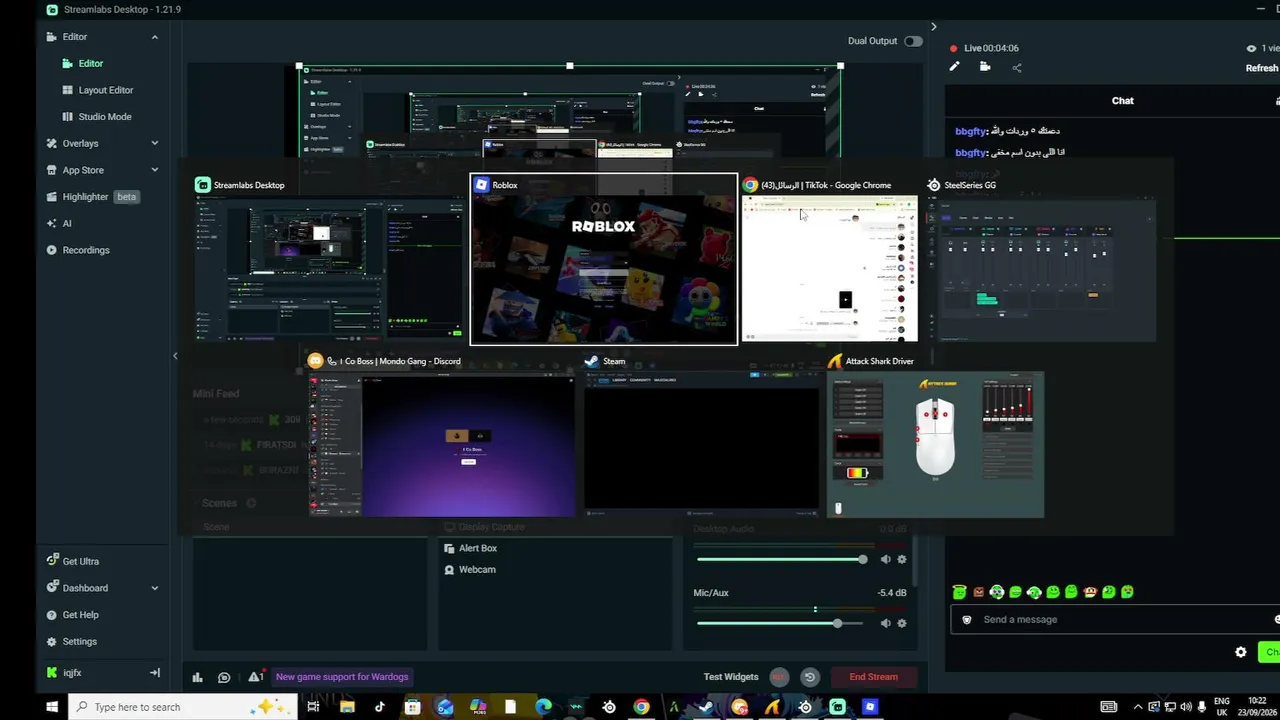Mute the Mic/Aux audio source
Viewport: 1280px width, 720px height.
885,623
